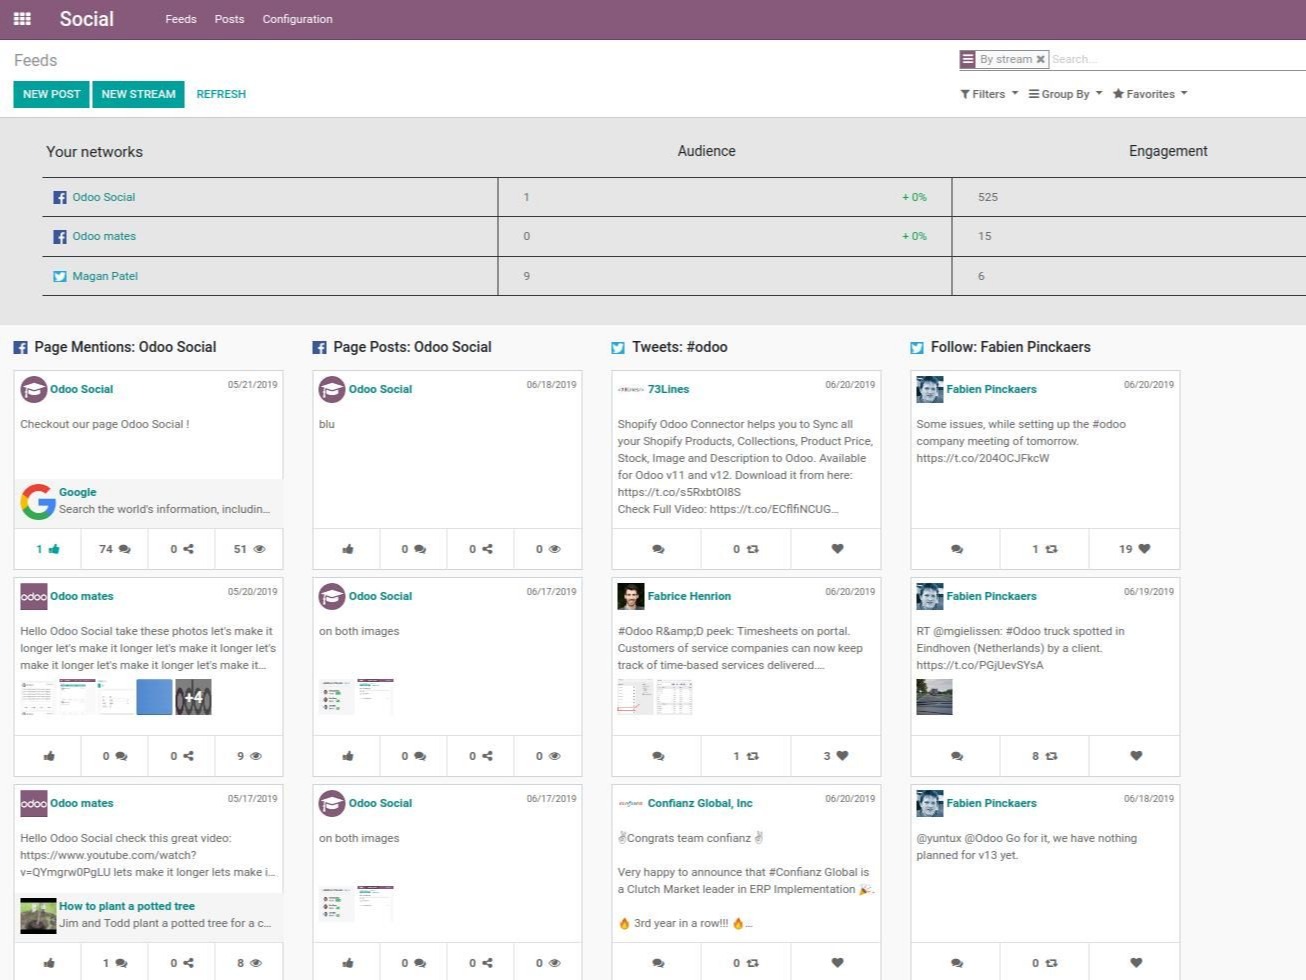Click the Facebook icon beside Odoo Social network
This screenshot has width=1306, height=980.
coord(59,196)
